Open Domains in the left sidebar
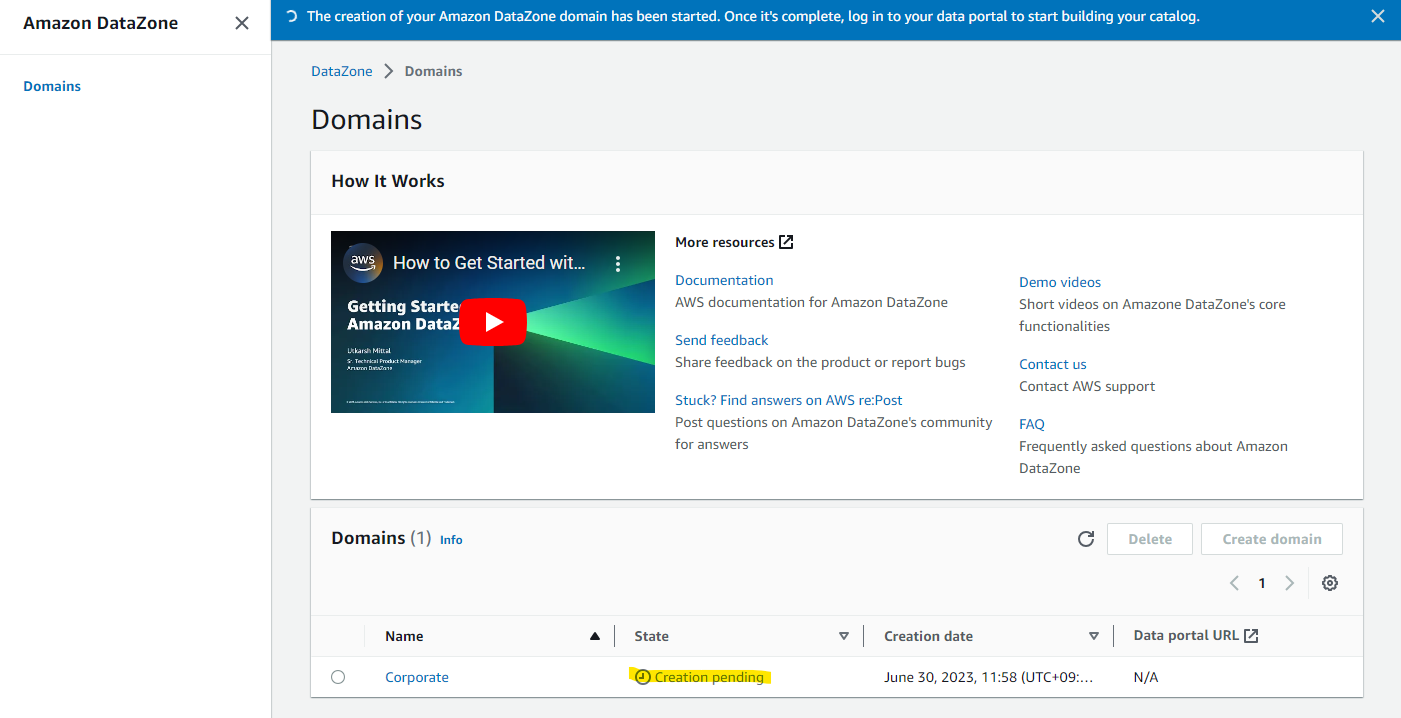The height and width of the screenshot is (718, 1401). (52, 86)
